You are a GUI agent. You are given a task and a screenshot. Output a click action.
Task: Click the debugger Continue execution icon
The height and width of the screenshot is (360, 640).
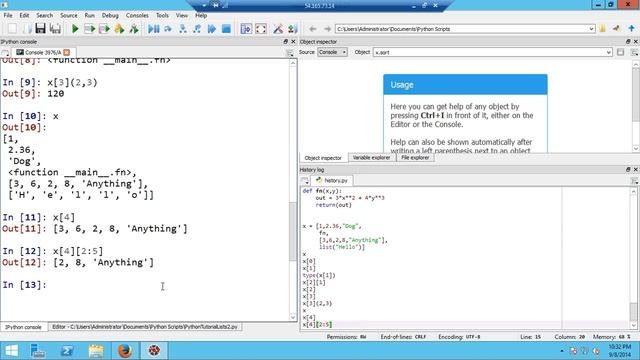pos(211,29)
